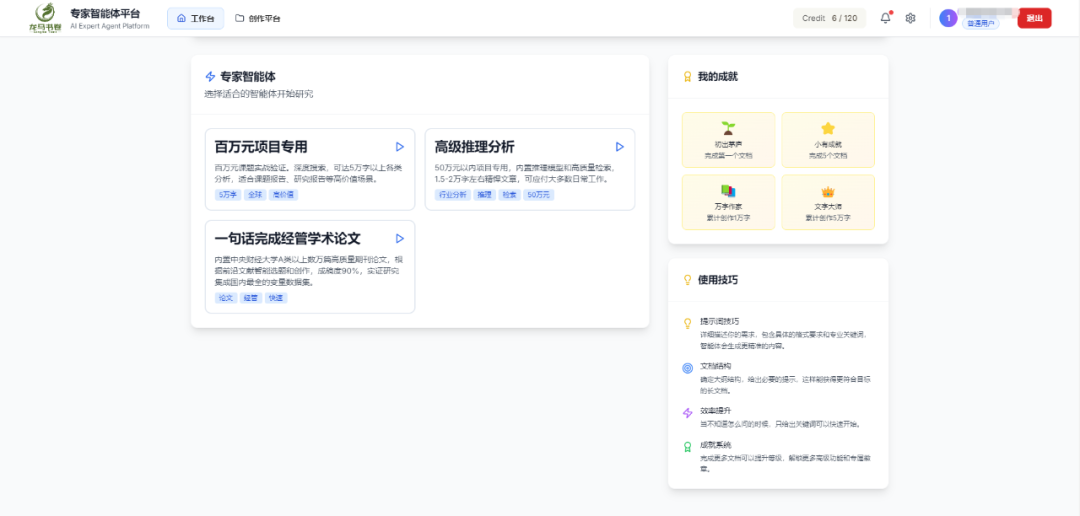
Task: Click the 经管 tag
Action: coord(250,298)
